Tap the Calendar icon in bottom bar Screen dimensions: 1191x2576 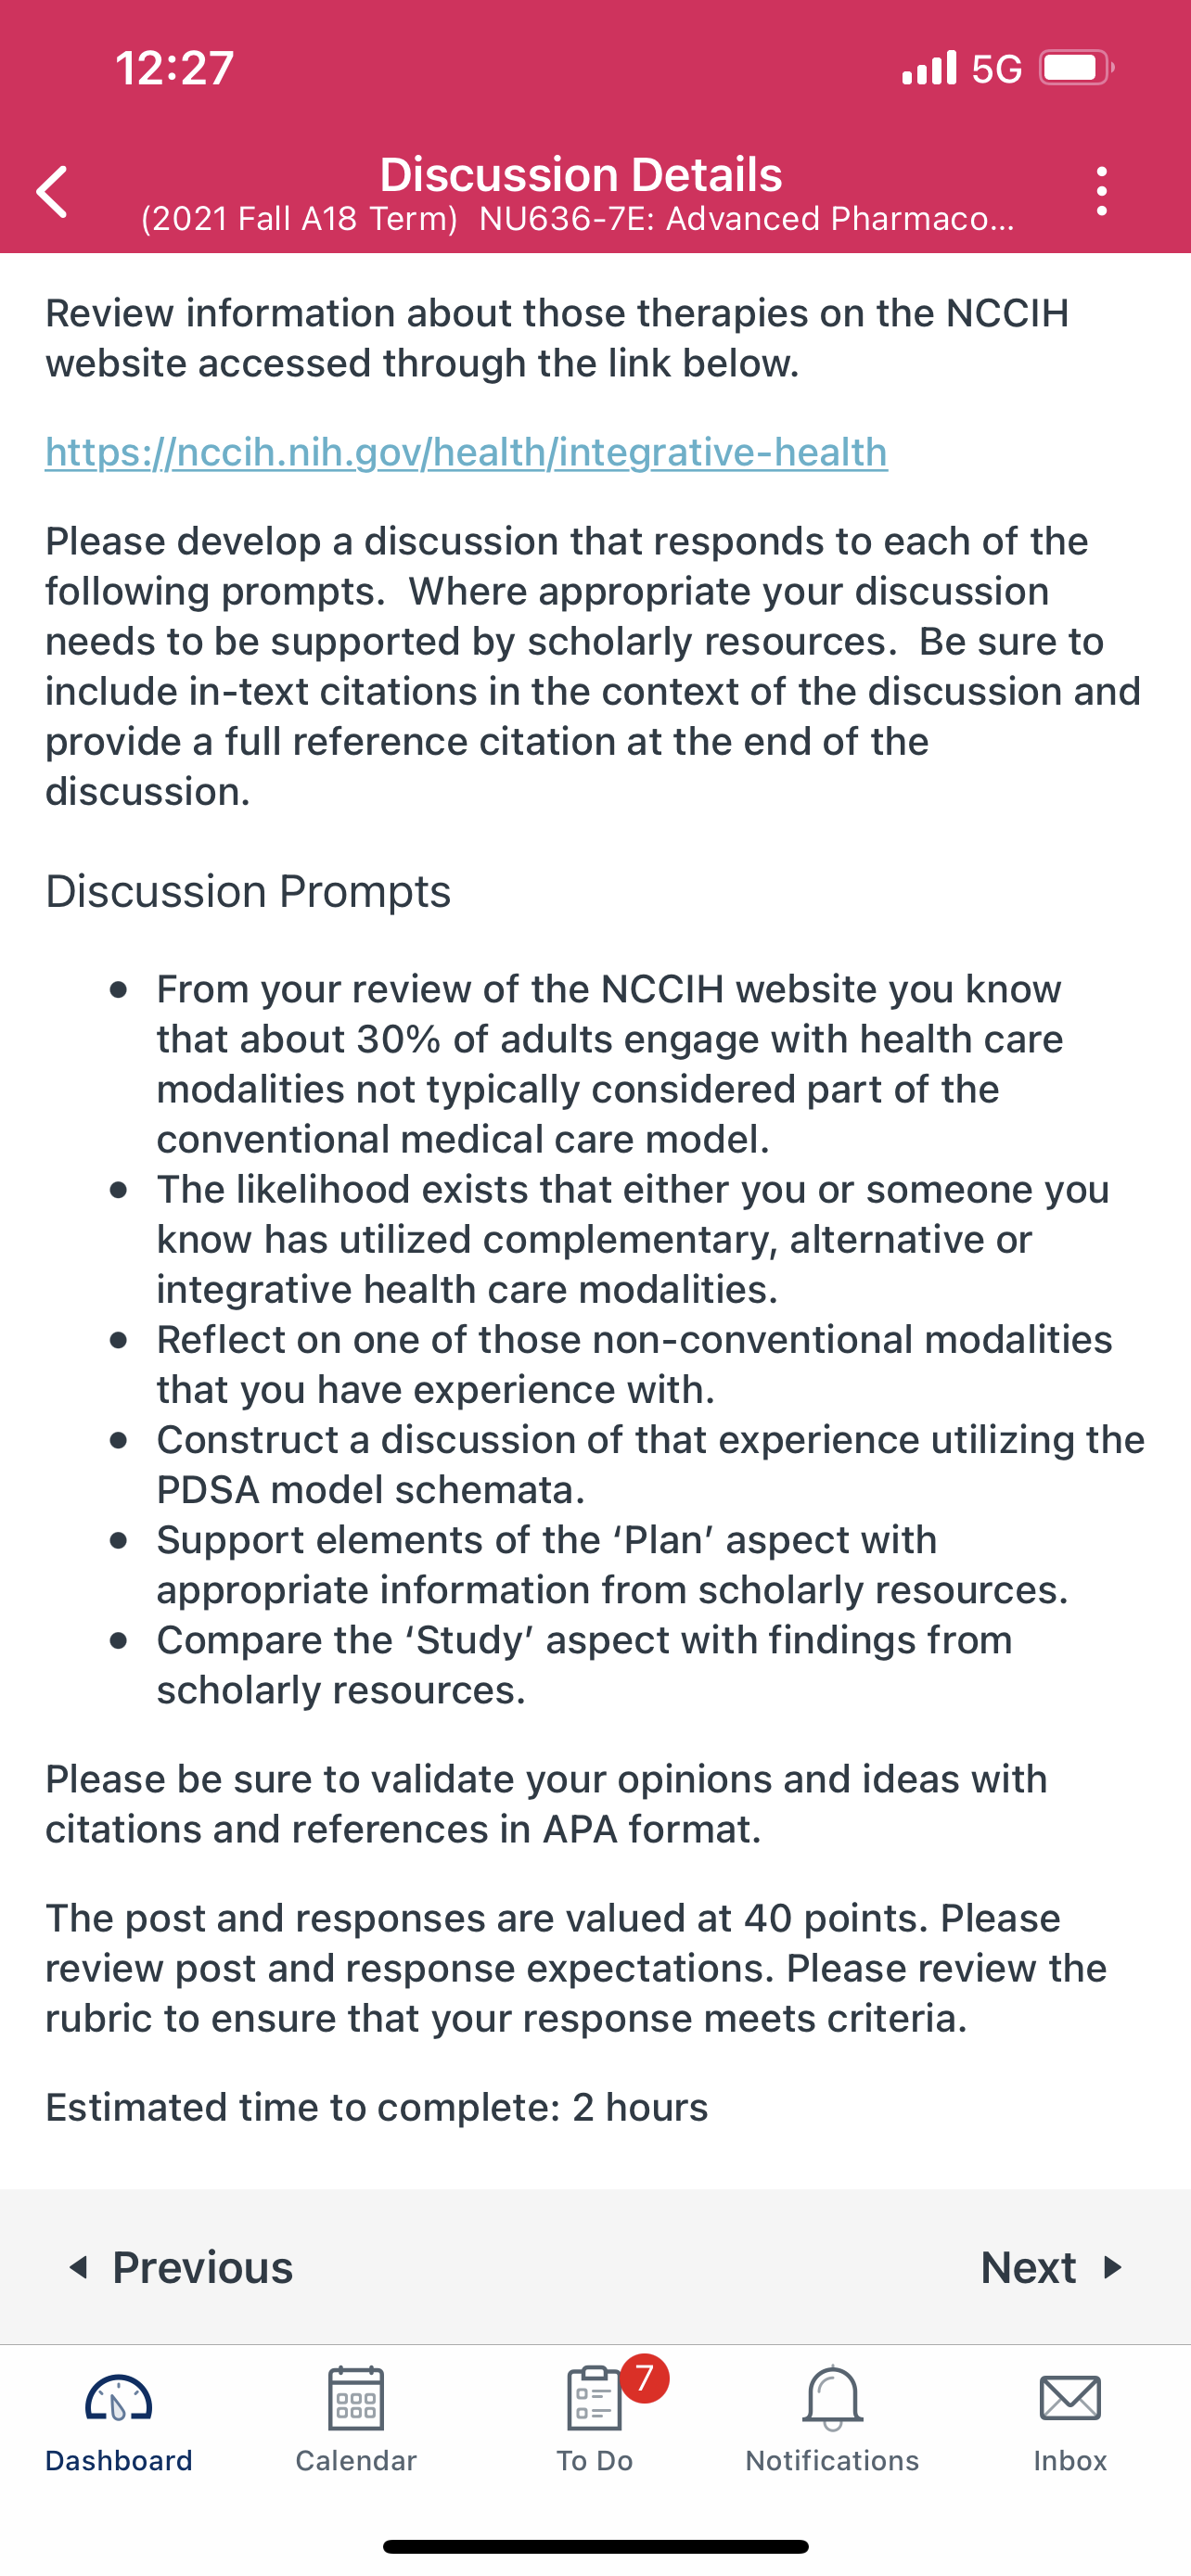click(356, 2397)
